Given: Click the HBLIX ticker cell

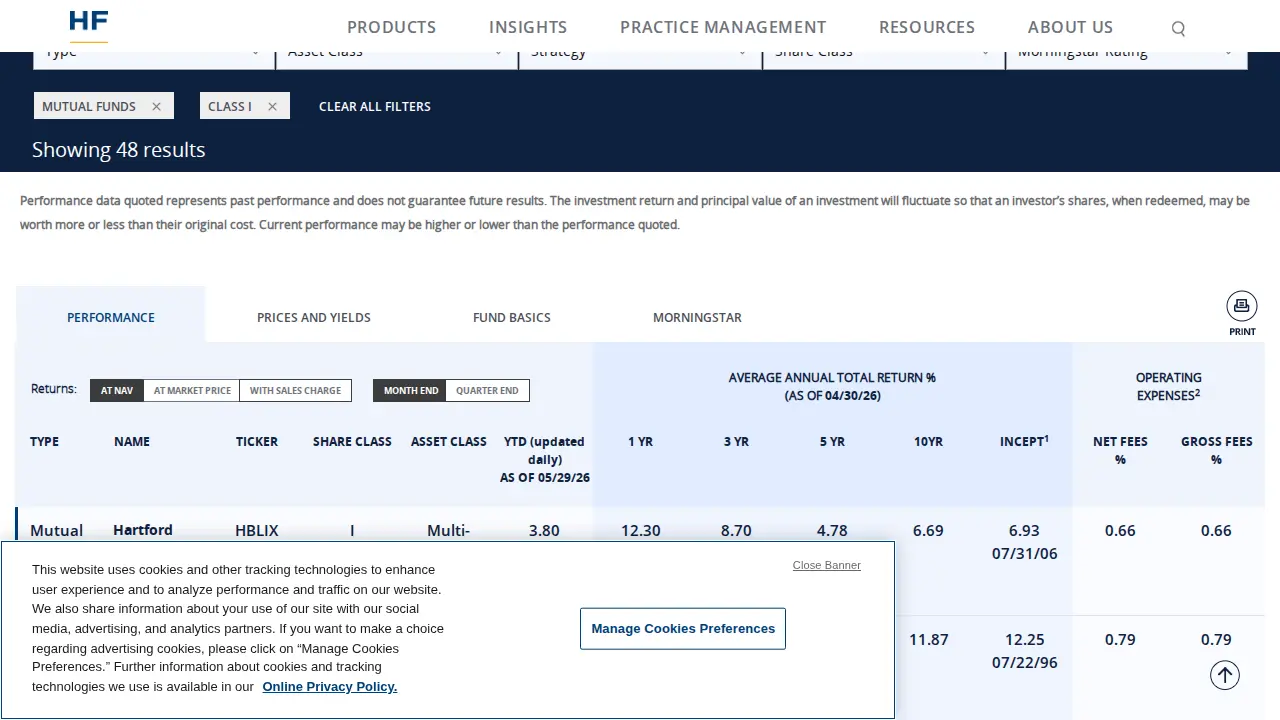Looking at the screenshot, I should point(257,530).
